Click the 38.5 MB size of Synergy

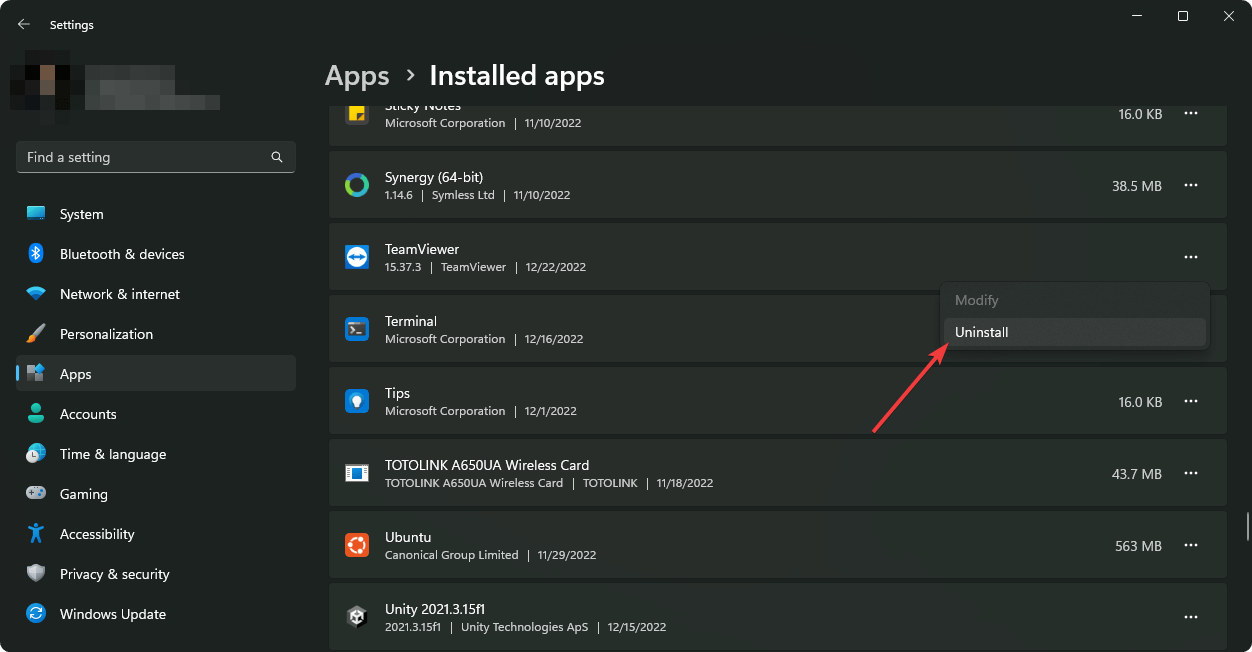1137,186
